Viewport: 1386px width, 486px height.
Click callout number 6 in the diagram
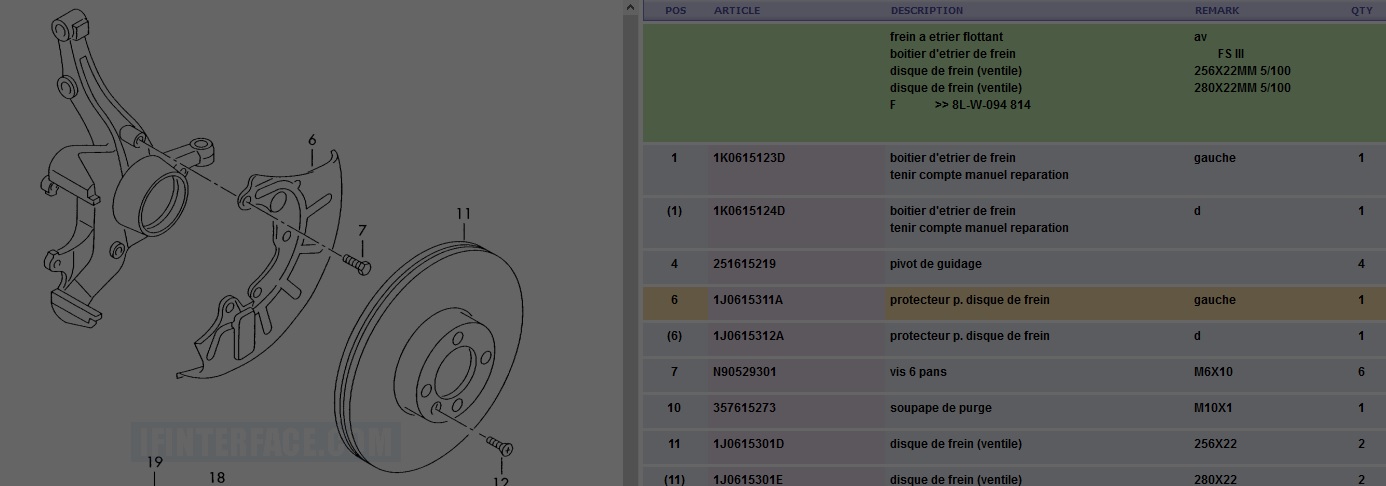pyautogui.click(x=312, y=140)
